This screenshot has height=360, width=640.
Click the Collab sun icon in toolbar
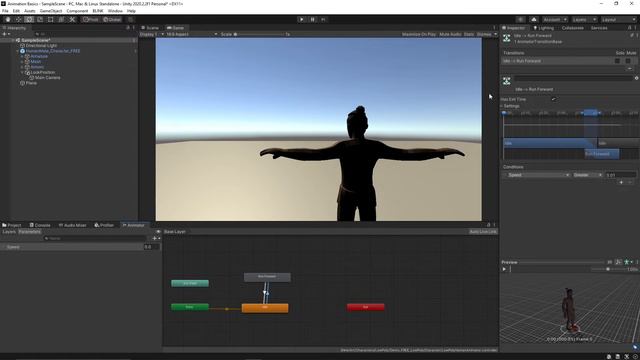[x=520, y=20]
